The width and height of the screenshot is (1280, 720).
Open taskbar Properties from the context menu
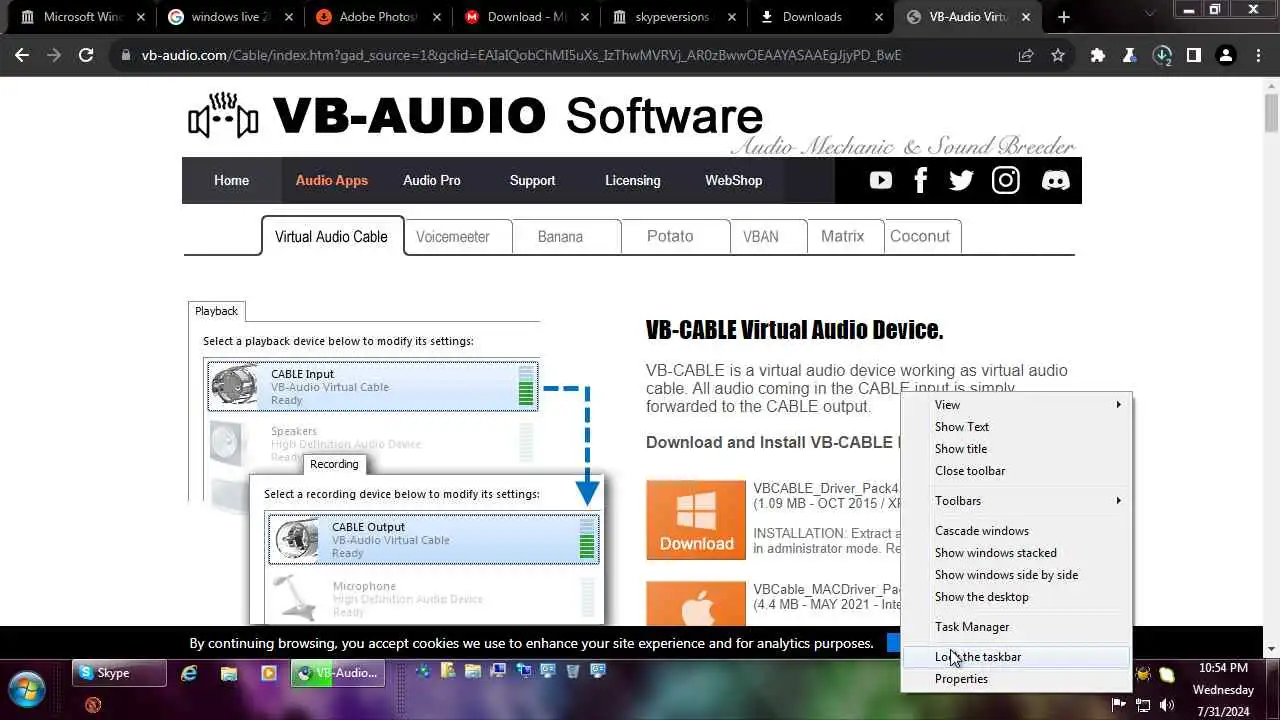point(1017,679)
